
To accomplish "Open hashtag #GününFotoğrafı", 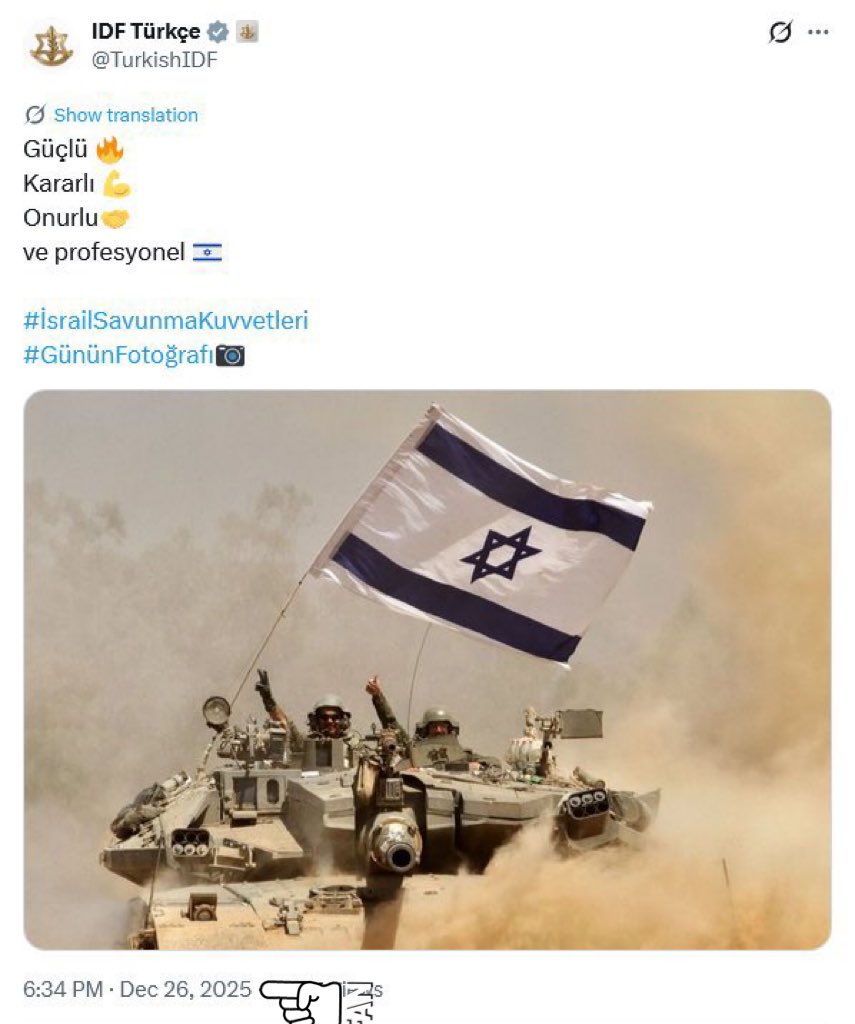I will point(118,355).
